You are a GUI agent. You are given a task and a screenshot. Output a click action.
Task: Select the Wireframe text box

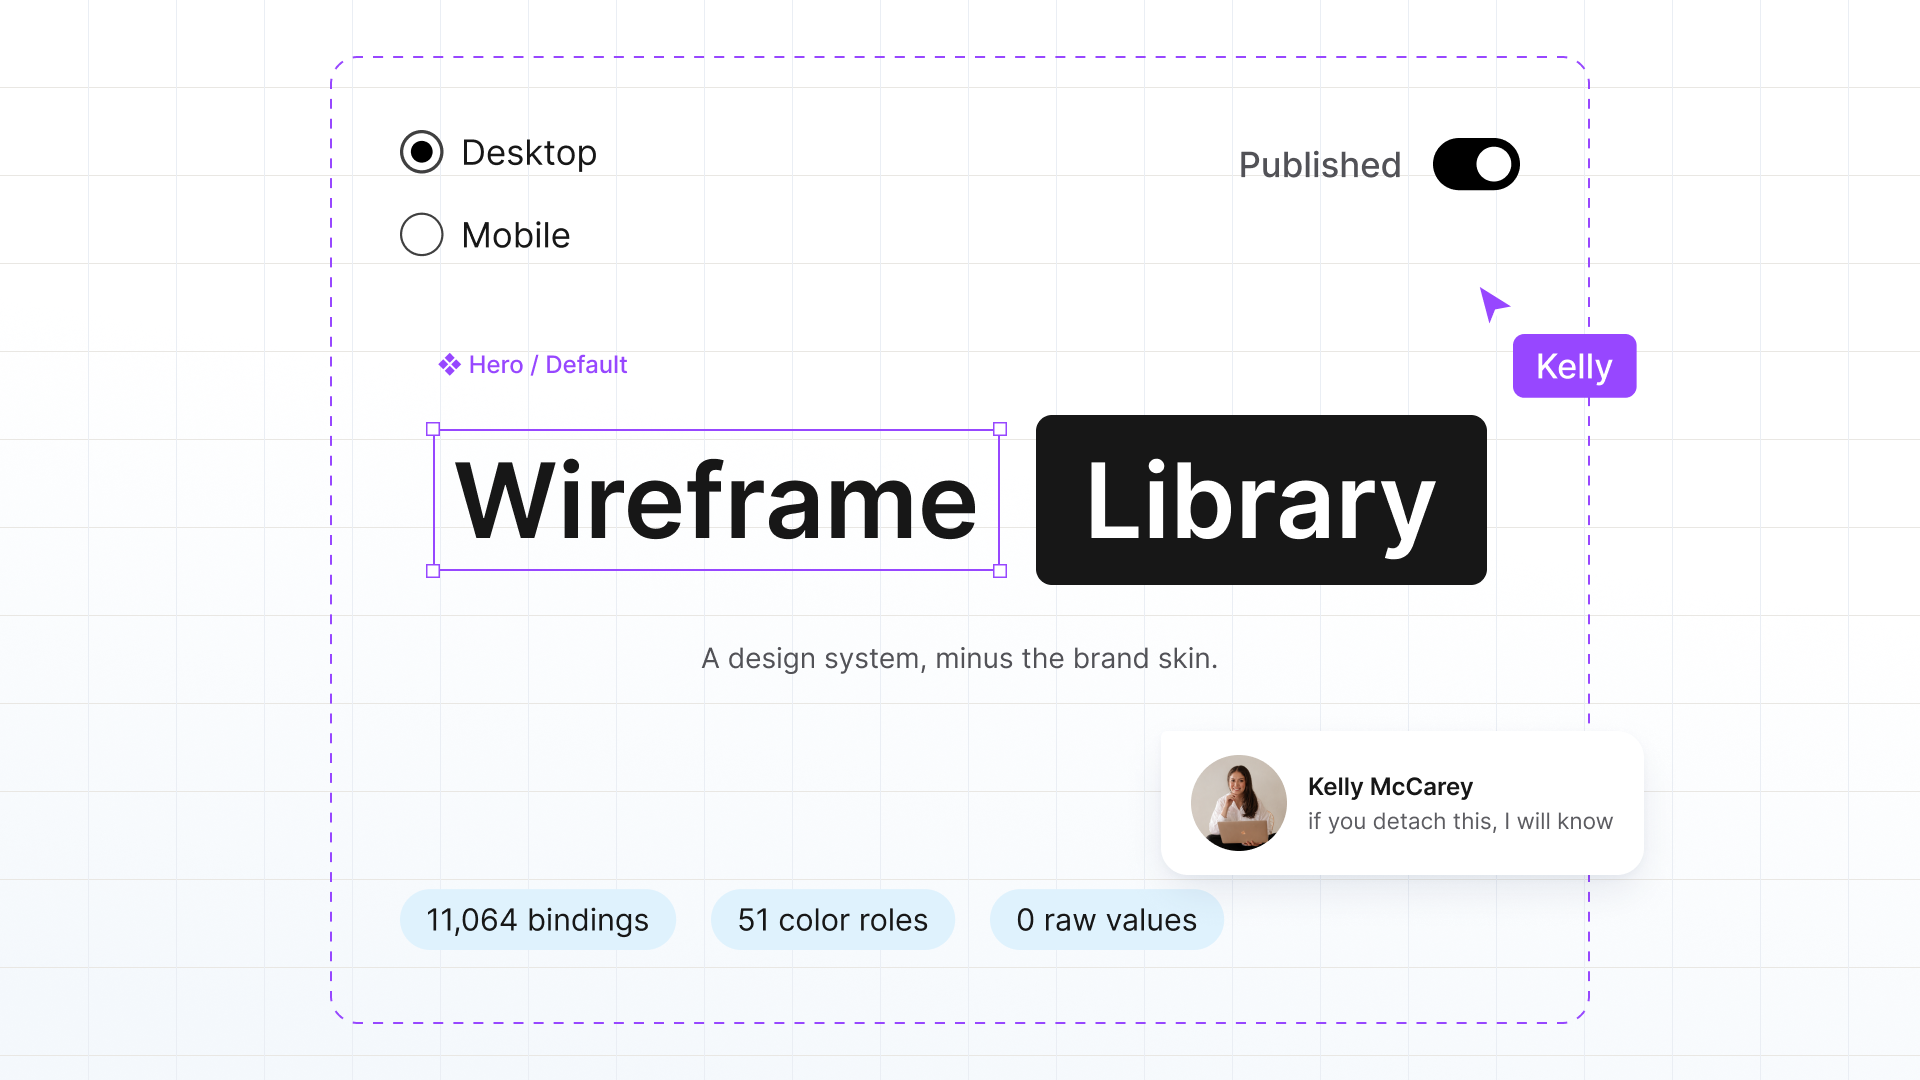(716, 500)
